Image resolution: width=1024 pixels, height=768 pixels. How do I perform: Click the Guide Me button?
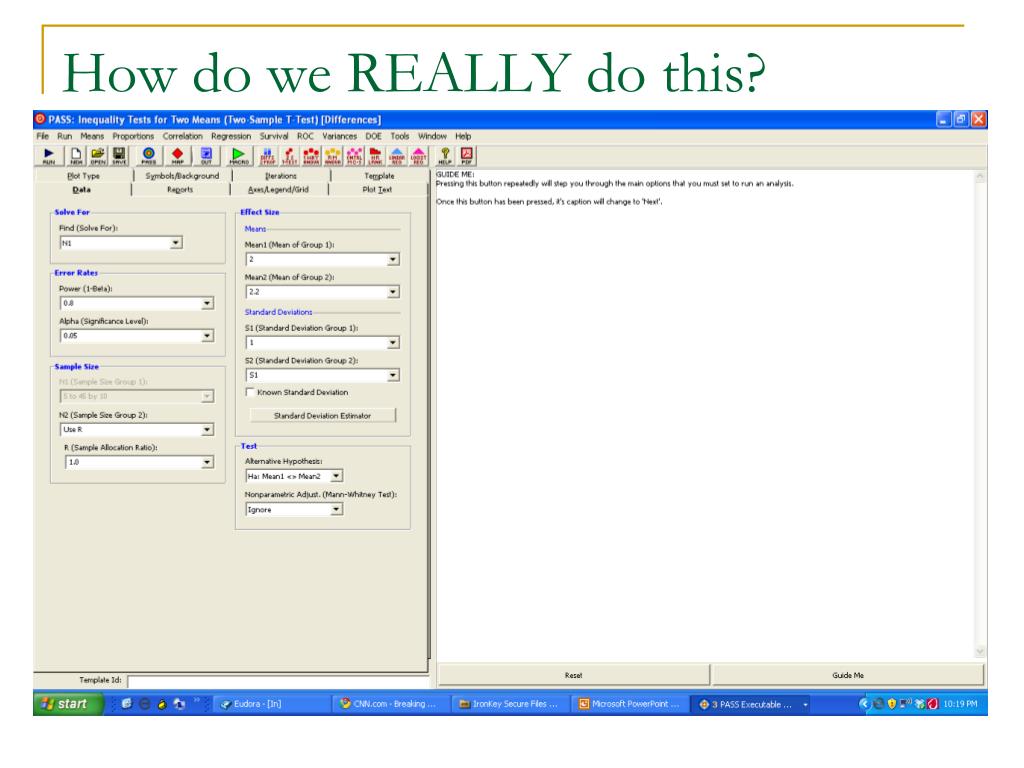[x=848, y=675]
